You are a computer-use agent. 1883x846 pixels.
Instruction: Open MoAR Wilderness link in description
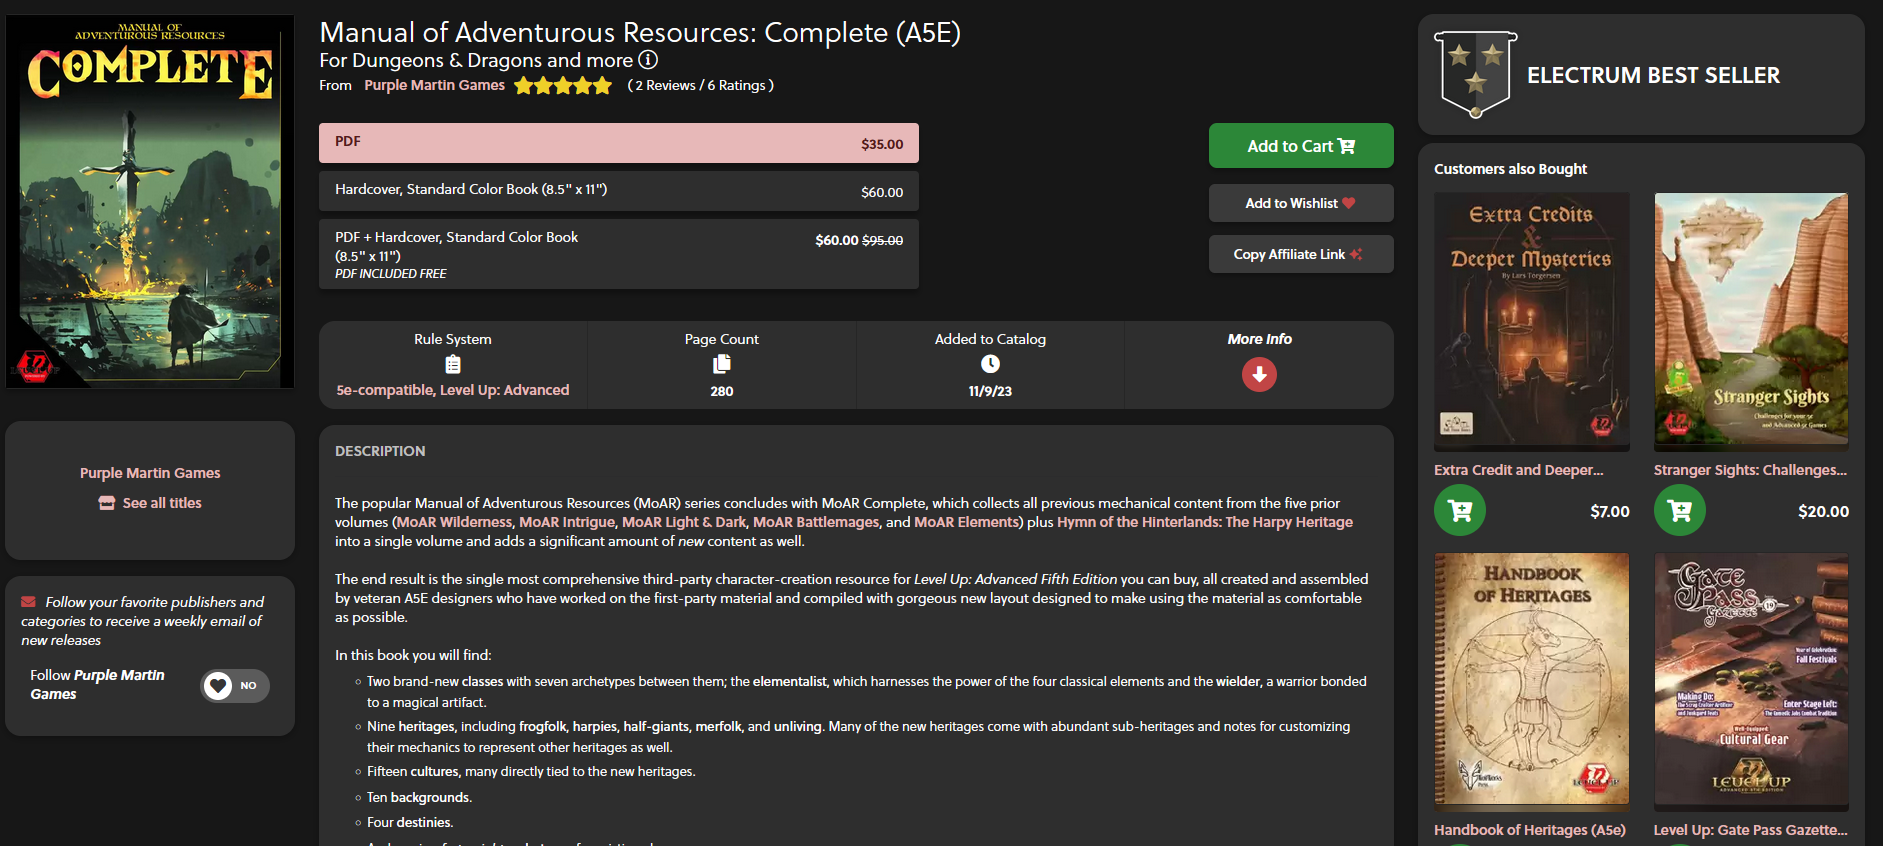point(455,522)
